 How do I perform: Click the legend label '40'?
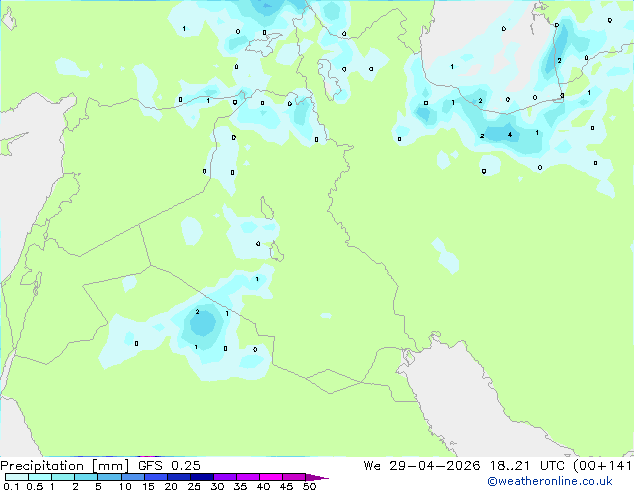263,486
